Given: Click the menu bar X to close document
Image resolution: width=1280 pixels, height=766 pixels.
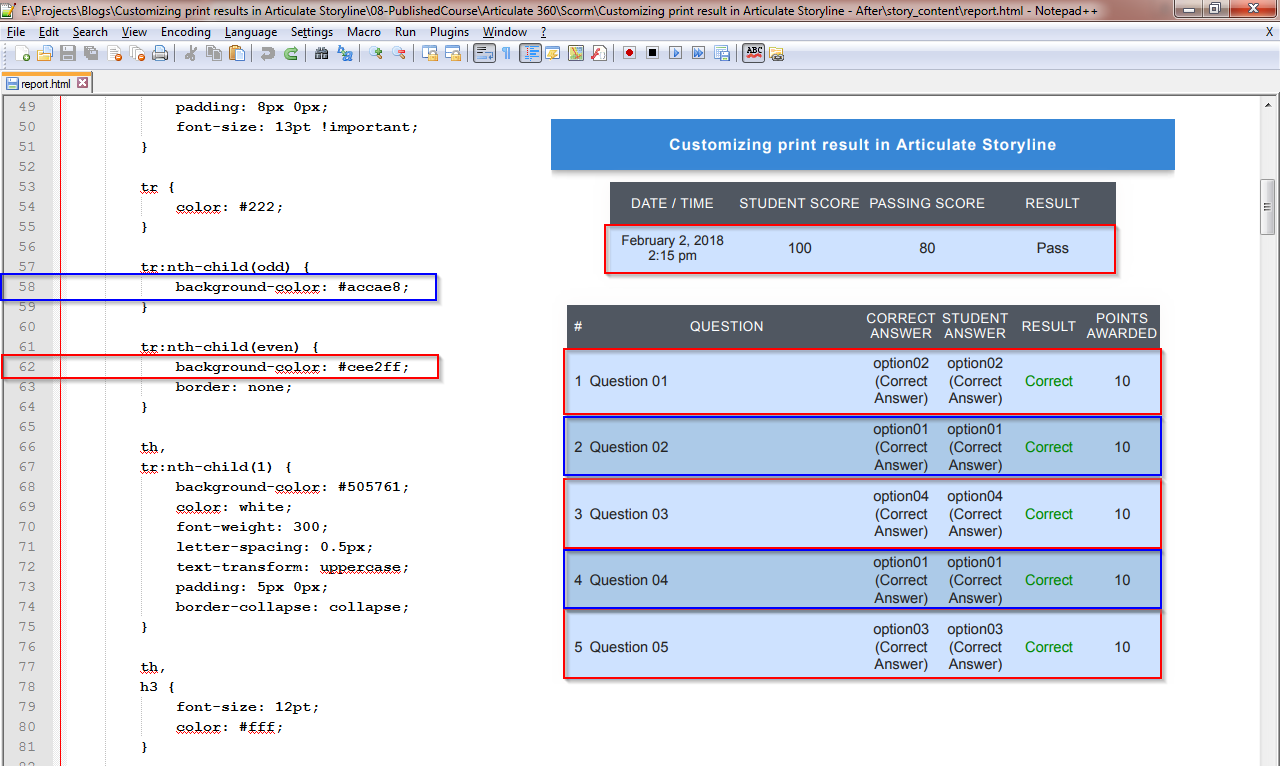Looking at the screenshot, I should [1269, 32].
